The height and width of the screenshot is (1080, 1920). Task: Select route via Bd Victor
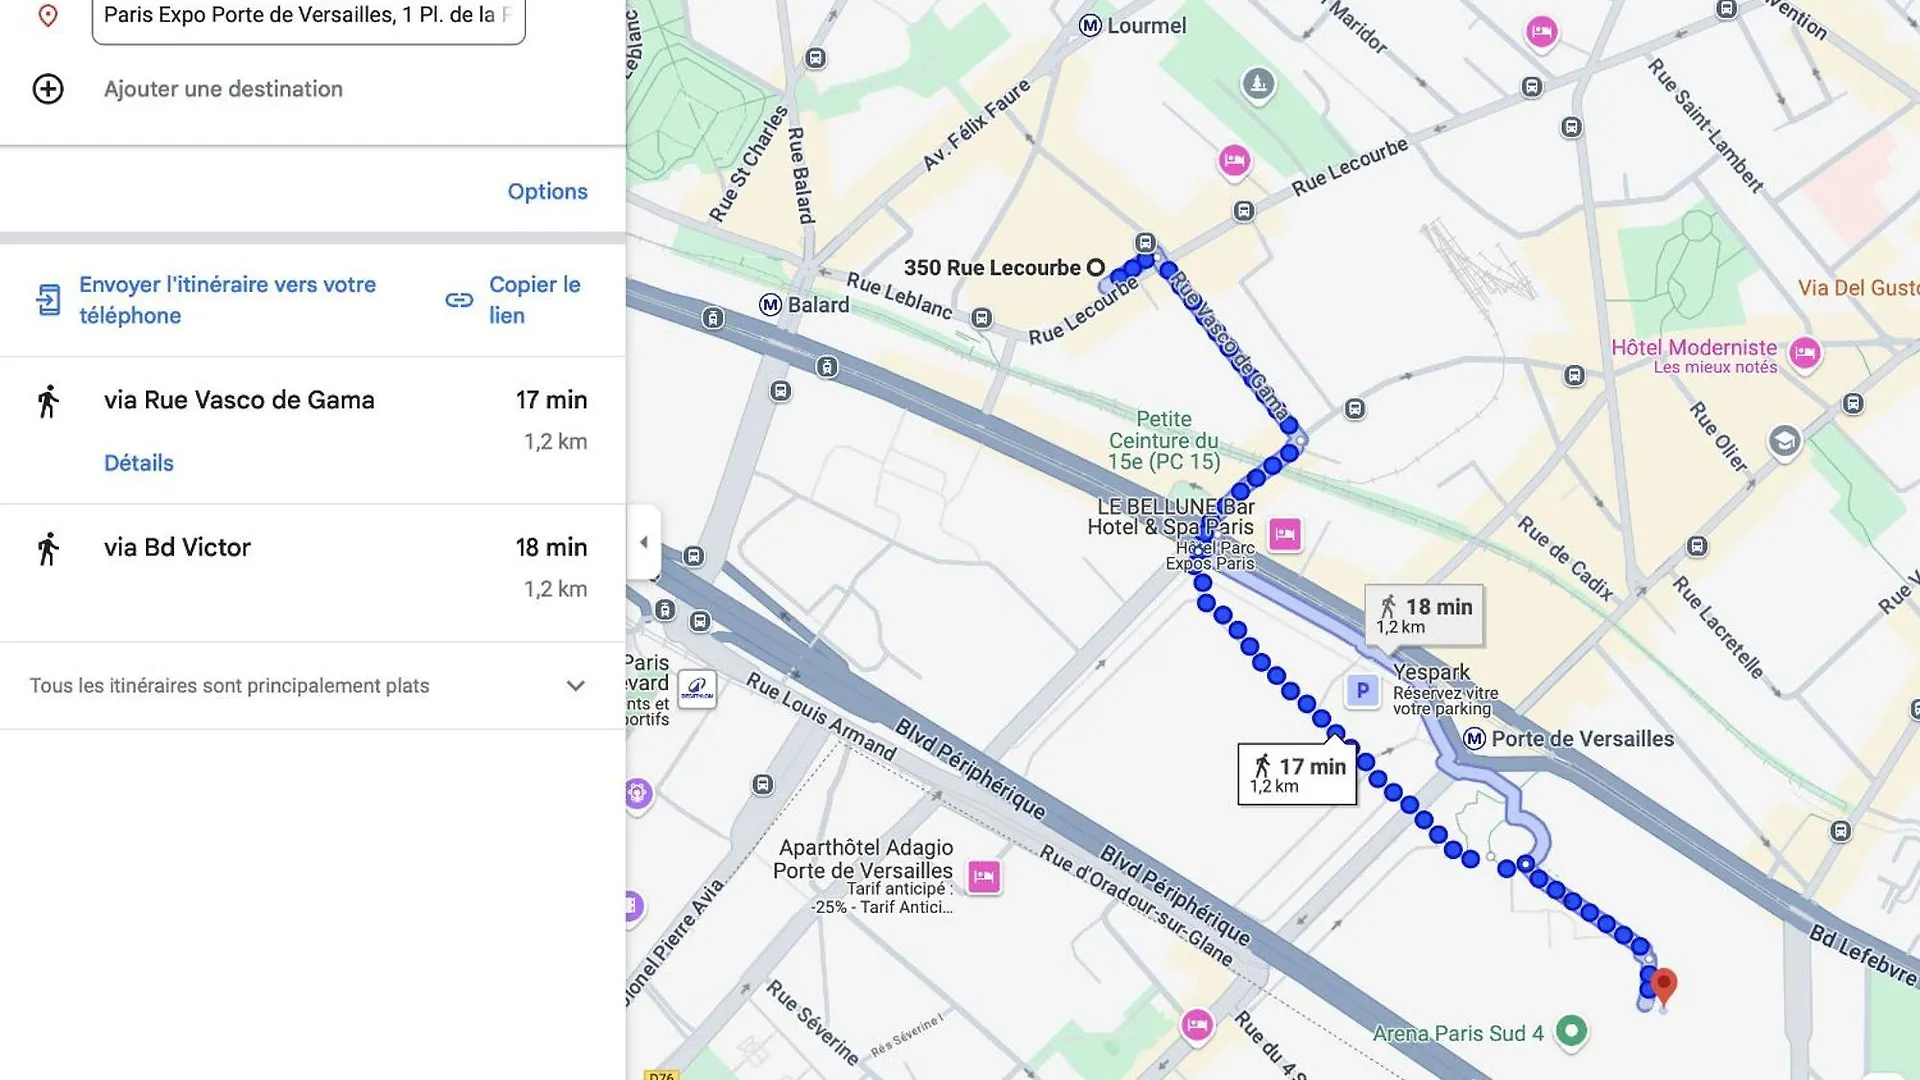click(x=178, y=548)
